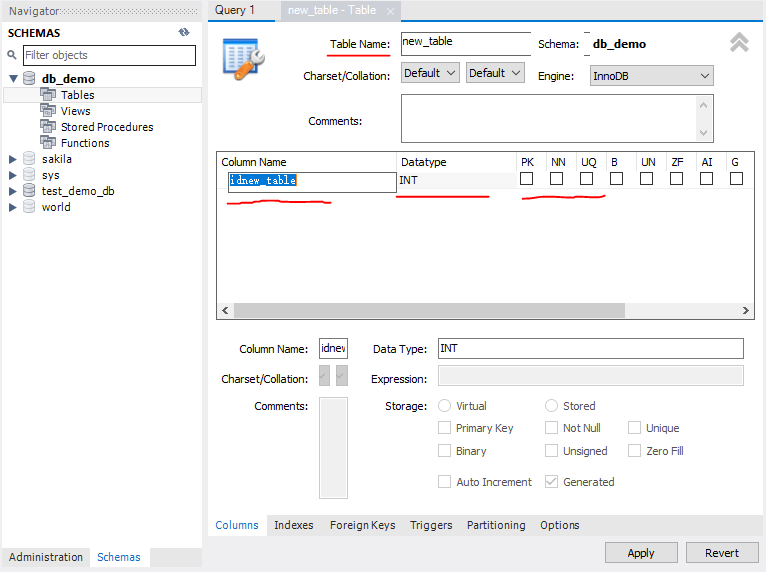Click the Comments box scroll up arrow
The width and height of the screenshot is (766, 572).
click(x=703, y=105)
